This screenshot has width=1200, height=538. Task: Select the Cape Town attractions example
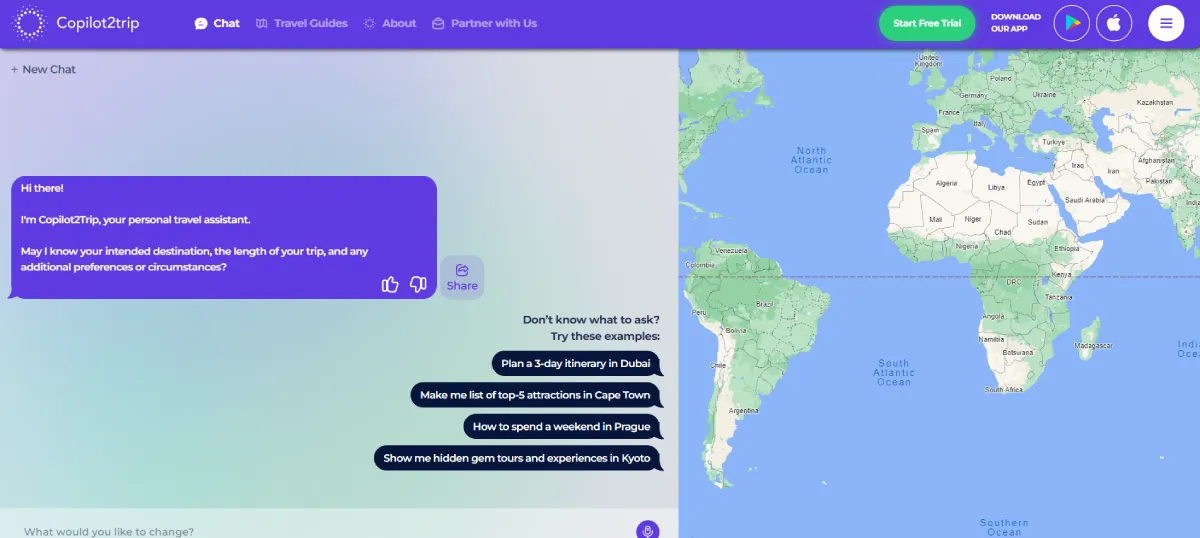click(x=535, y=395)
